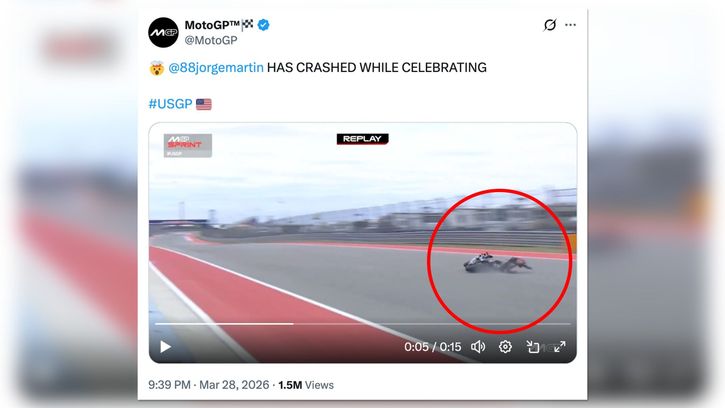Play the crash replay video

coord(166,347)
